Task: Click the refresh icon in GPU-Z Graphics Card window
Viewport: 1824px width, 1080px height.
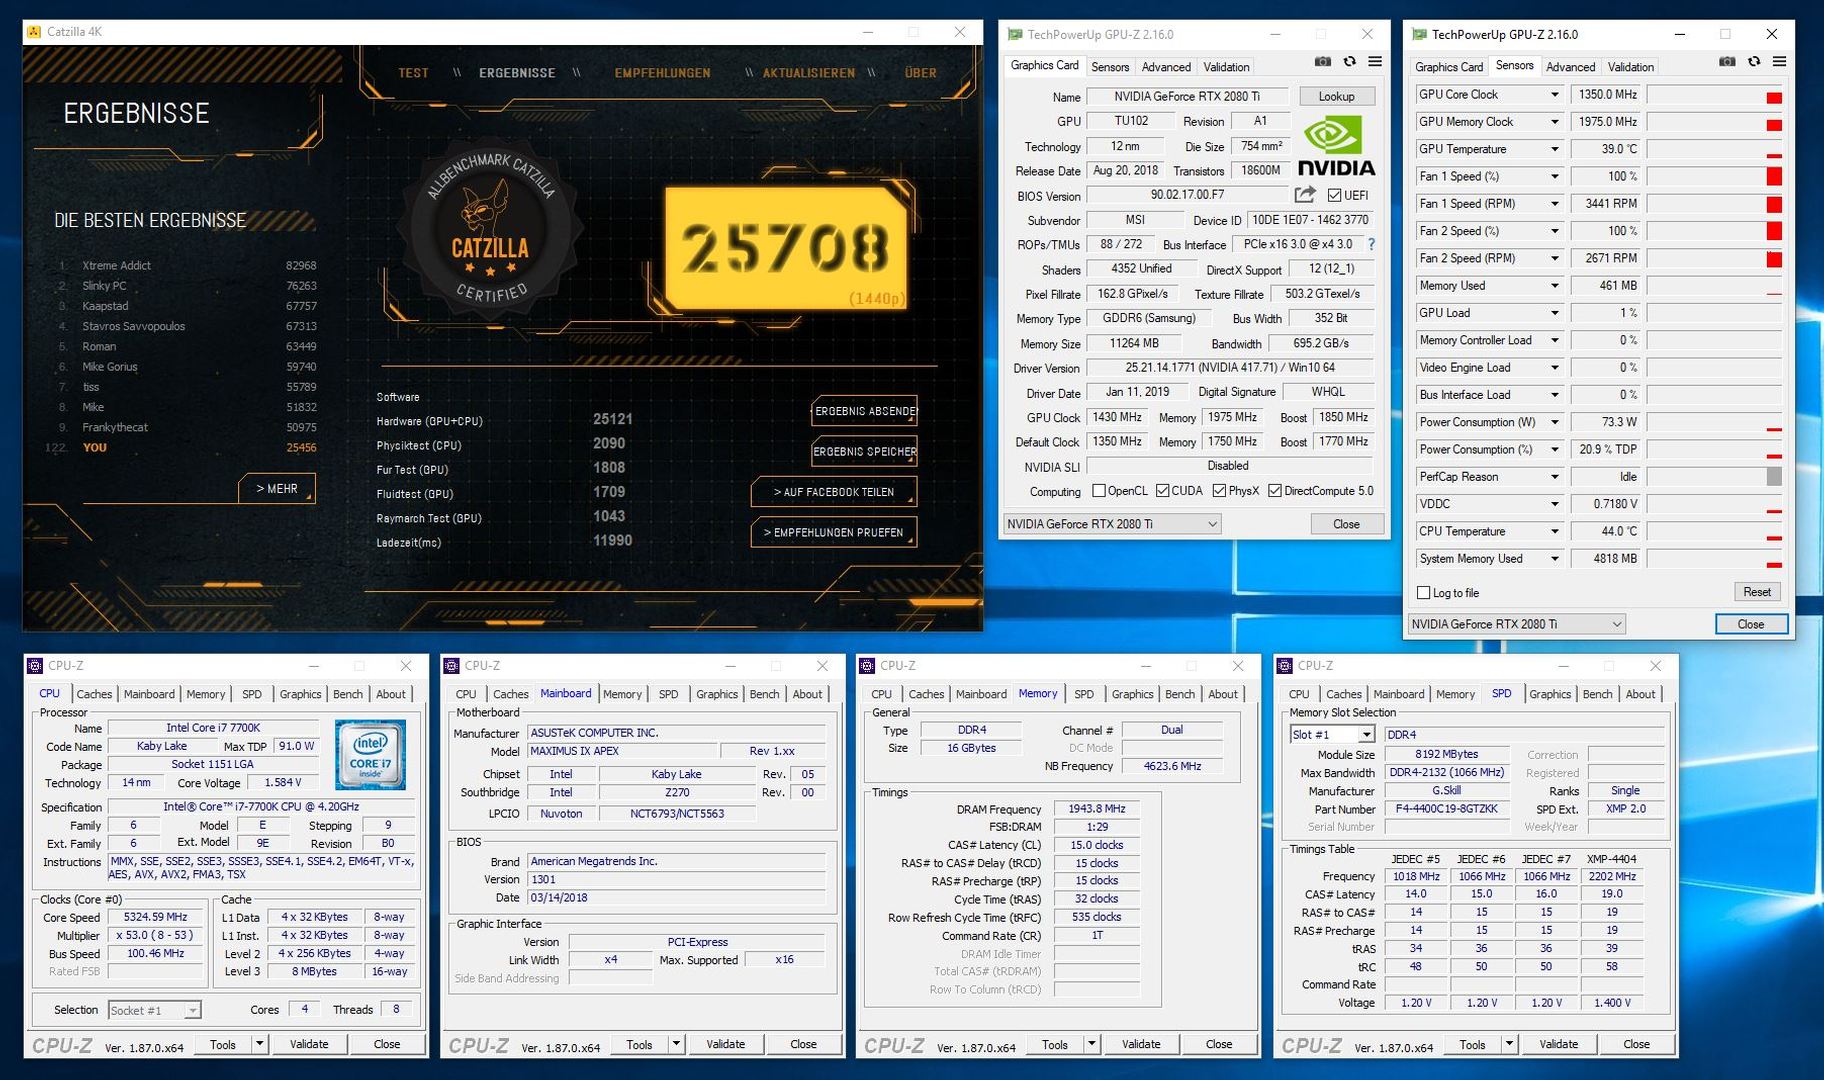Action: tap(1349, 62)
